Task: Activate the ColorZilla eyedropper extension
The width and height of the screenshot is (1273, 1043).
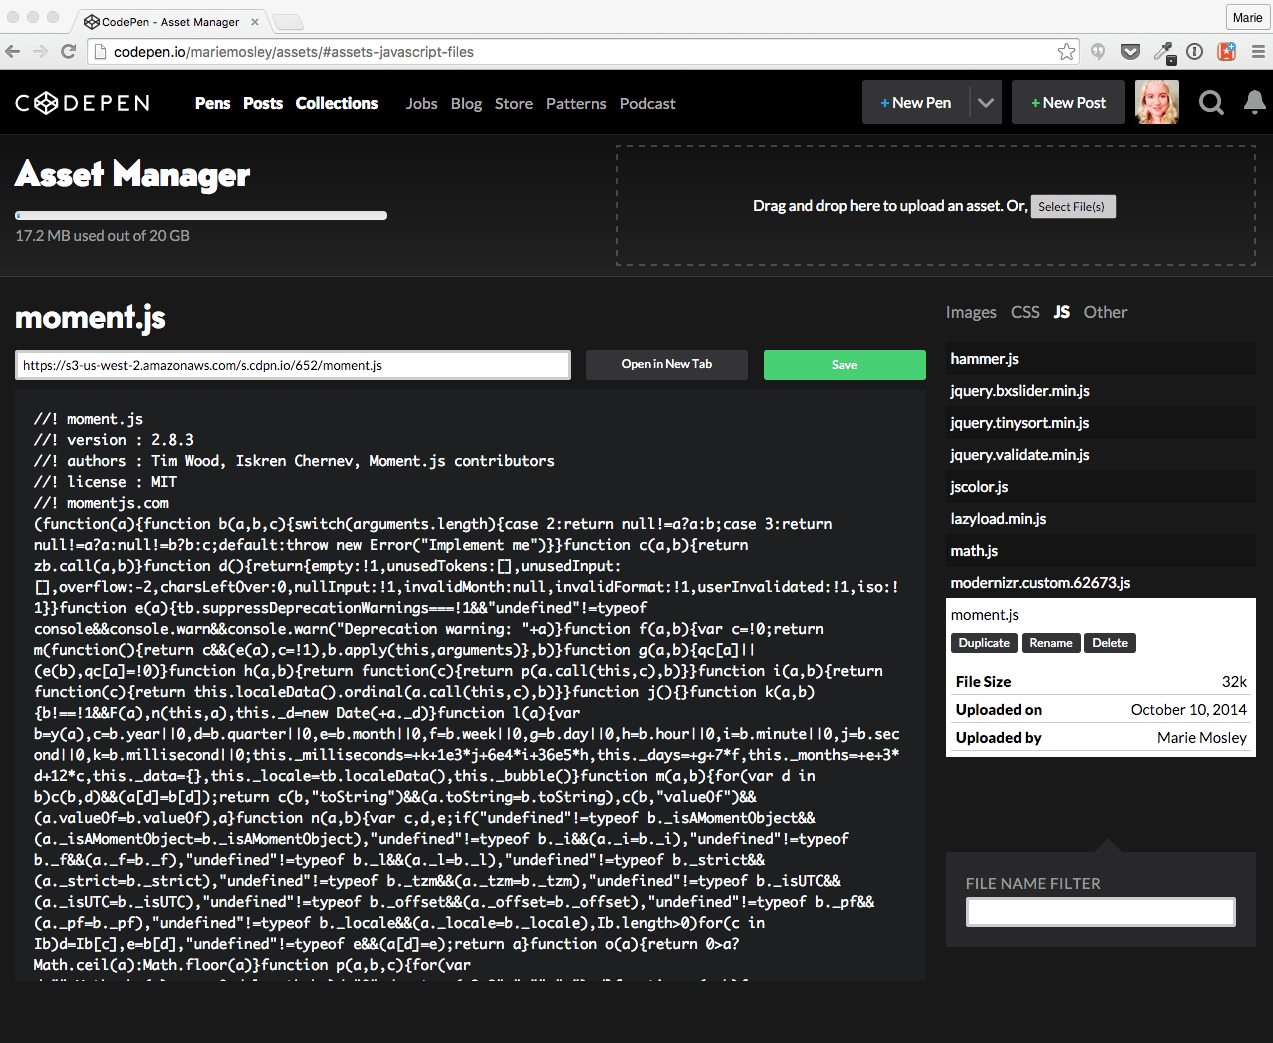Action: (x=1163, y=51)
